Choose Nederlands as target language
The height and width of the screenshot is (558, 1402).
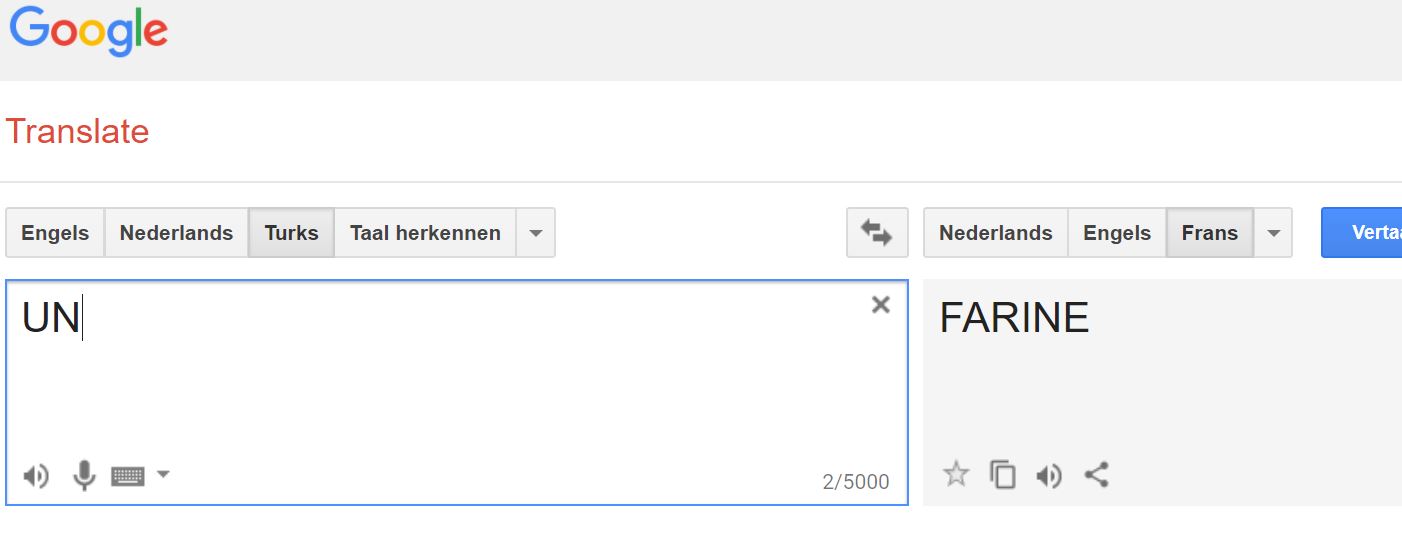995,233
